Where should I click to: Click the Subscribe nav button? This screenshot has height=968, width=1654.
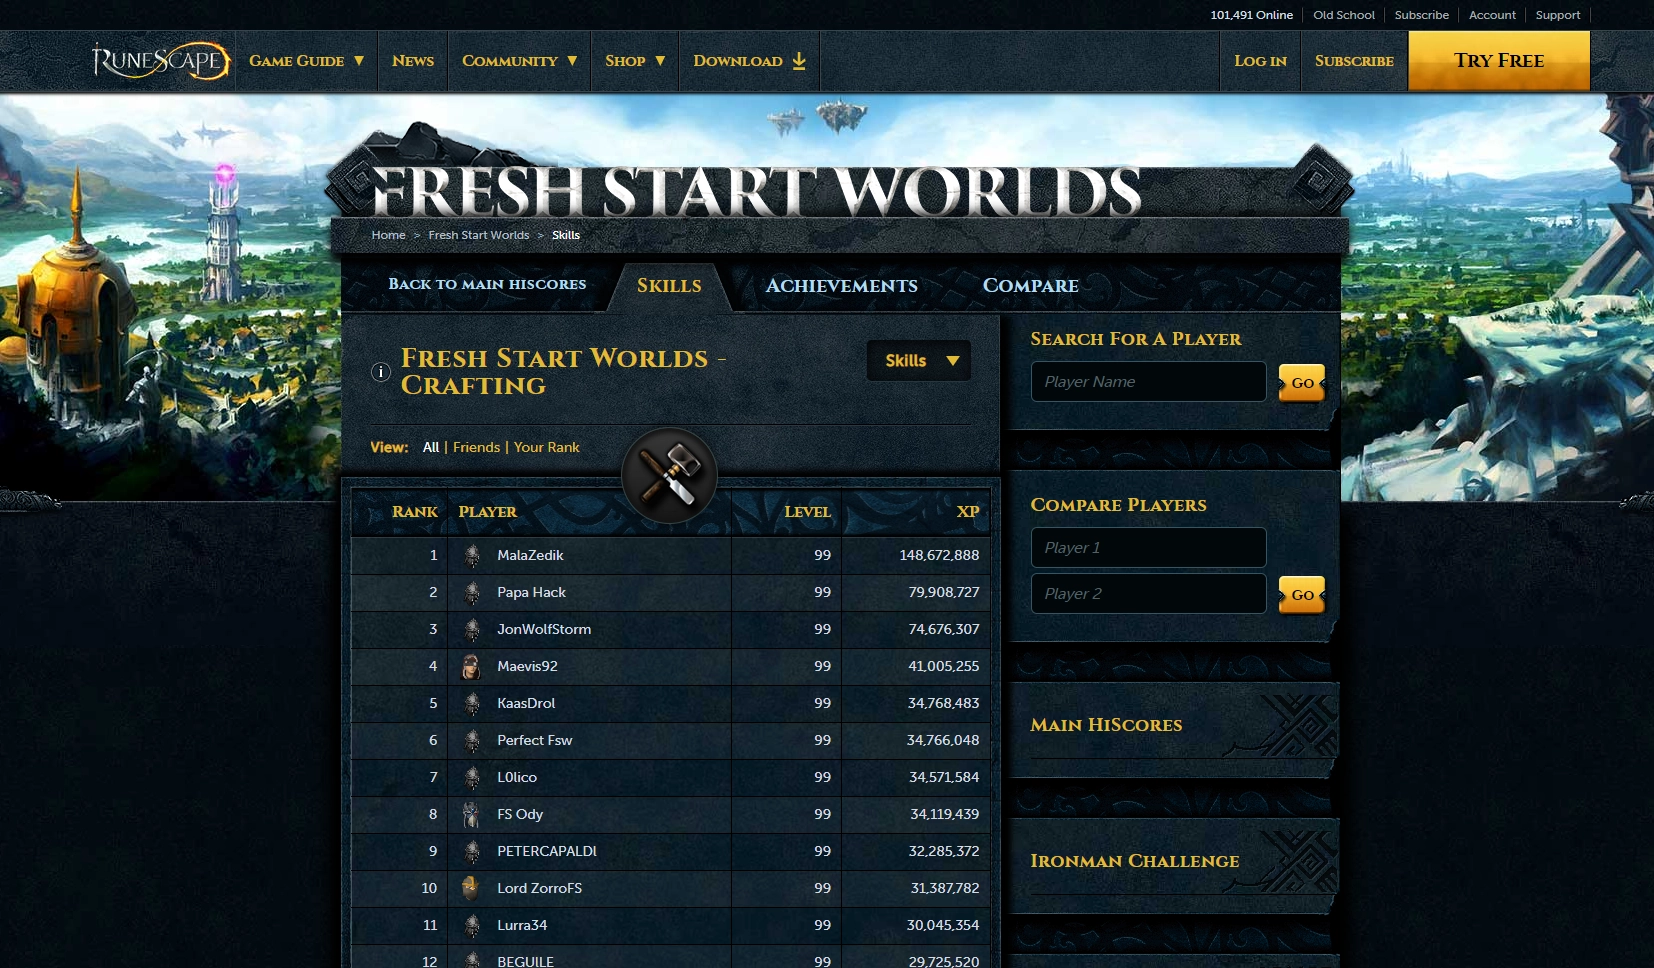(1354, 61)
